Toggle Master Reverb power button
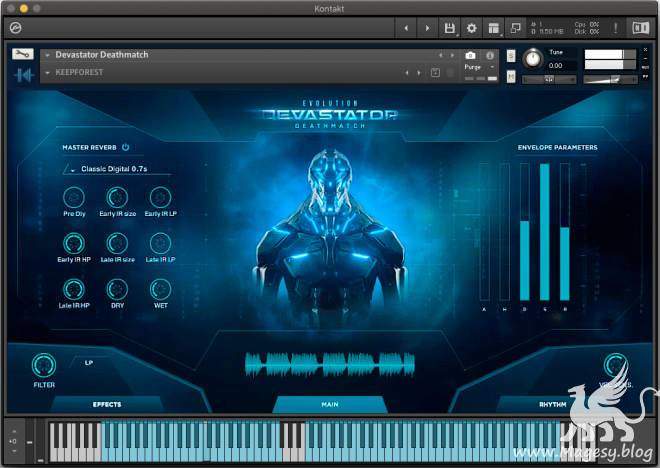The width and height of the screenshot is (660, 468). 125,147
